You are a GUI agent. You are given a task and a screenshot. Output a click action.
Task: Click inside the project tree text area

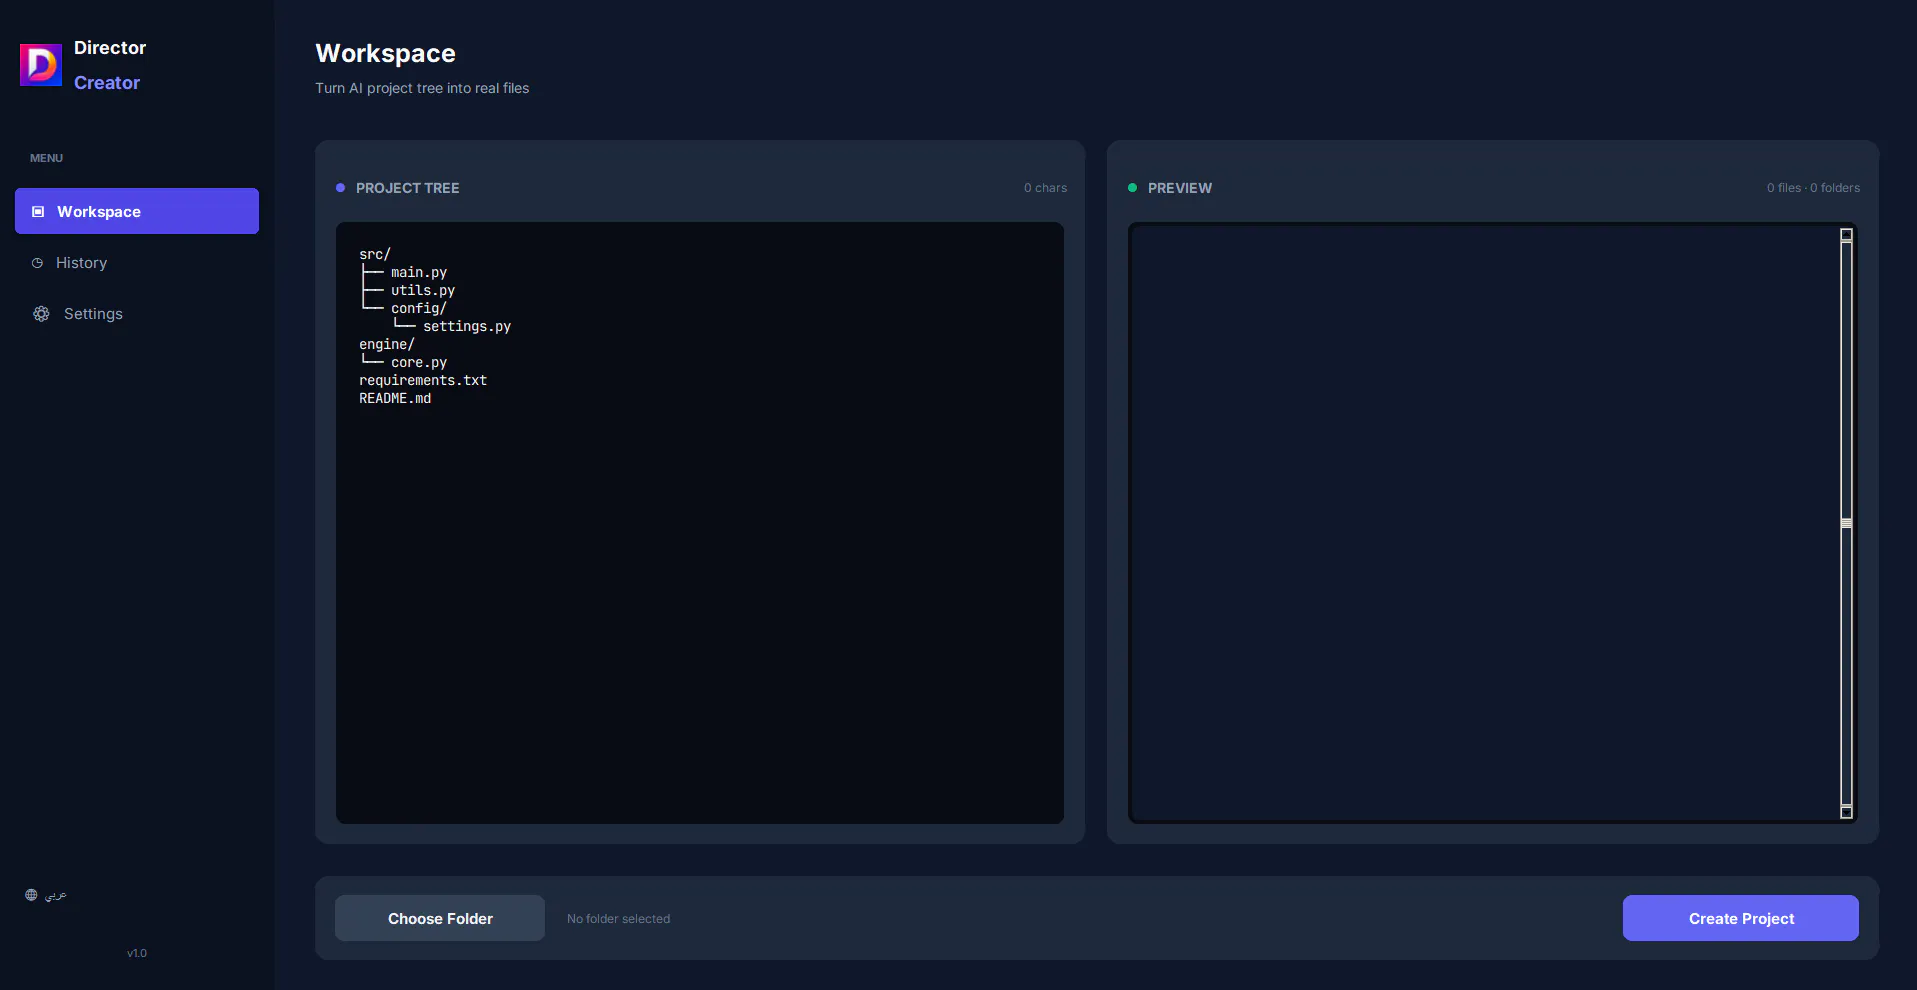(x=700, y=523)
